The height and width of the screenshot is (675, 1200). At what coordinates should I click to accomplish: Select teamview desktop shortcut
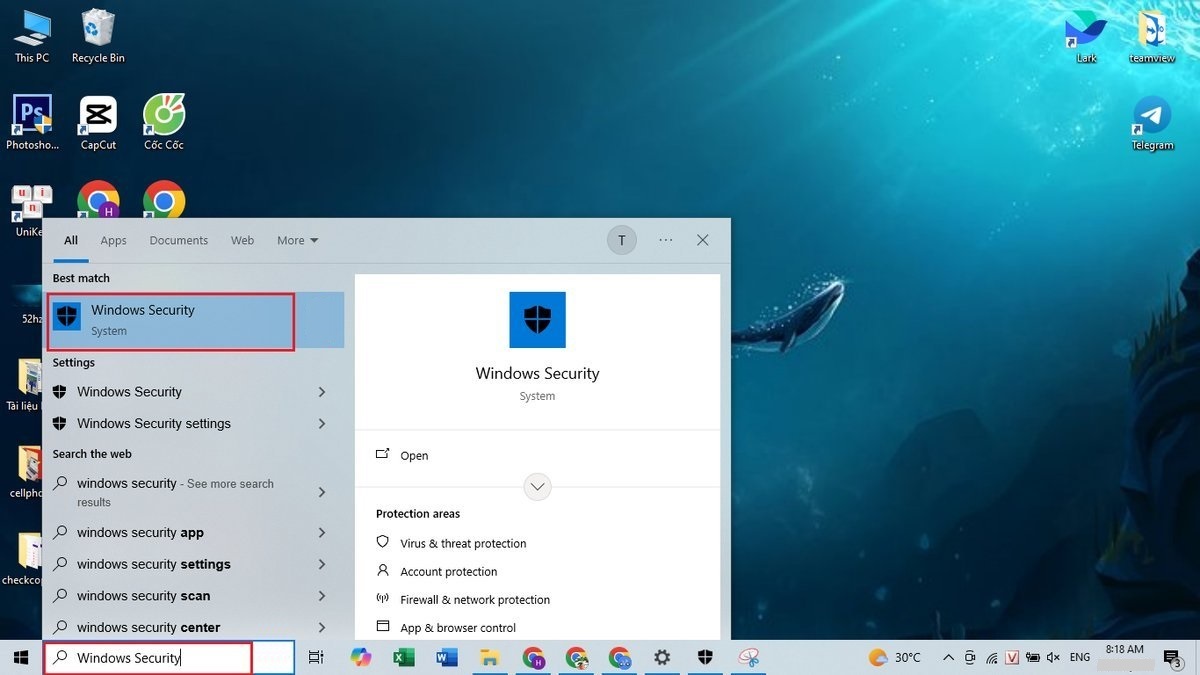1152,37
